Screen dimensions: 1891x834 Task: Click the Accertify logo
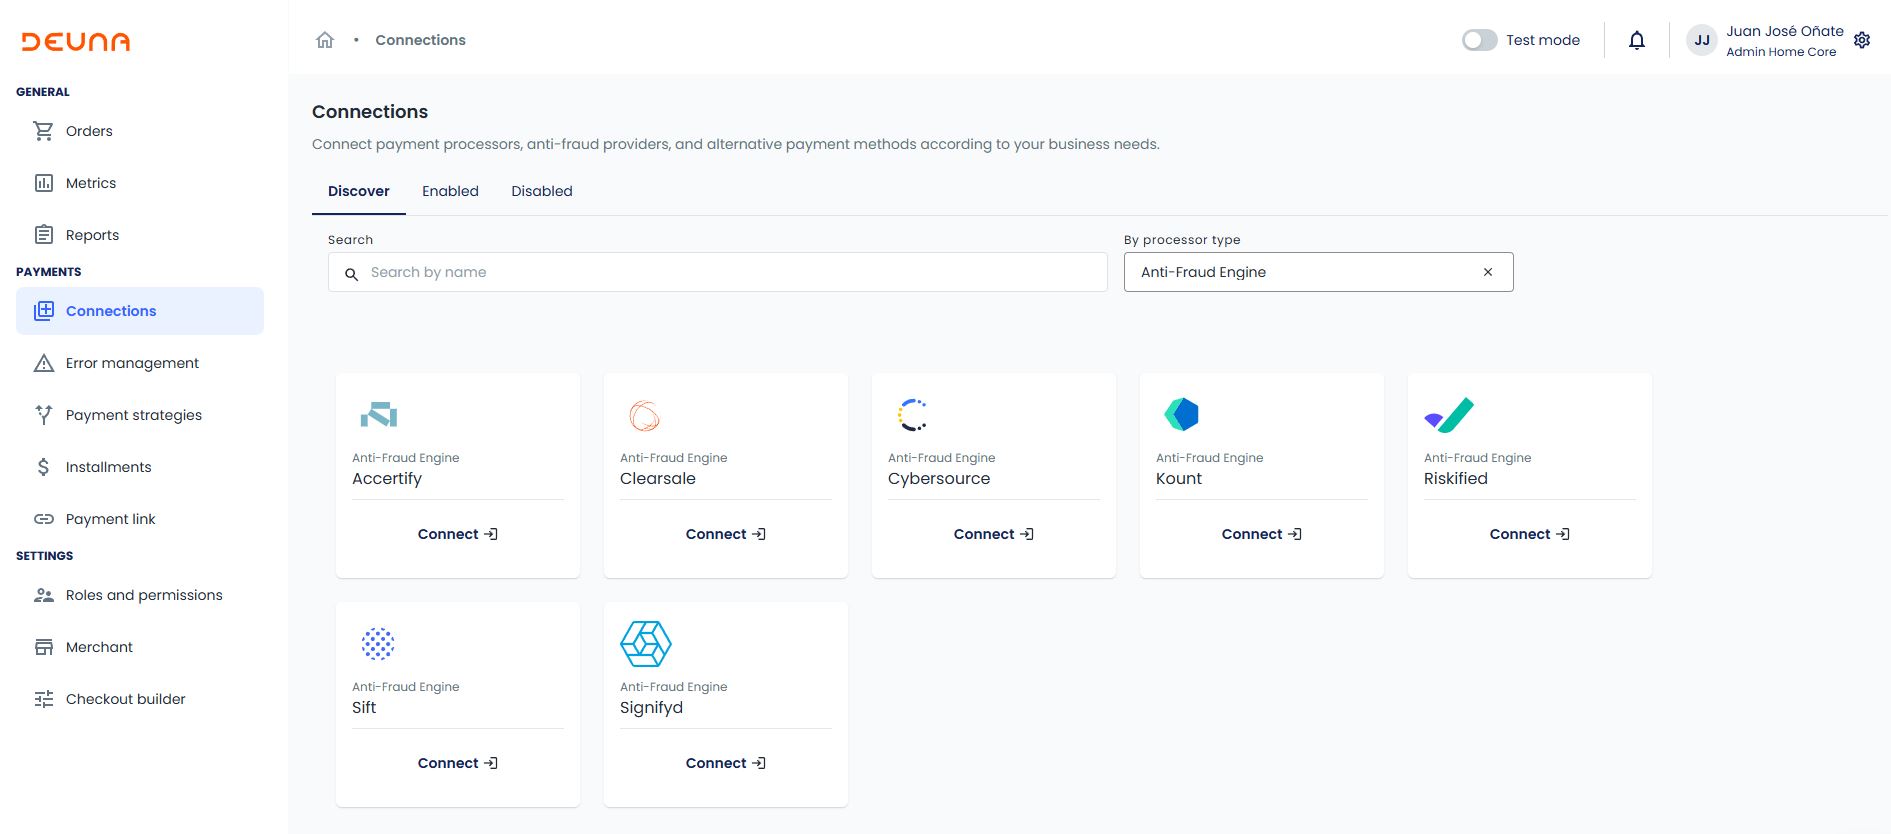379,414
